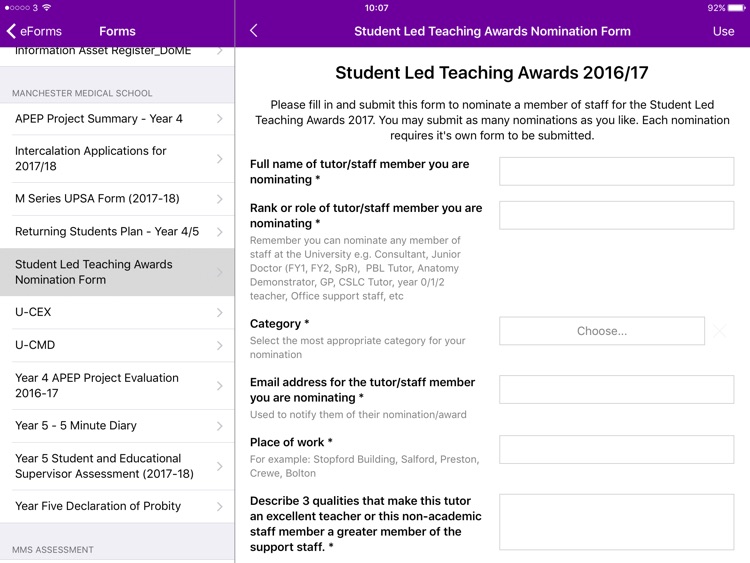Tap the chevron on Returning Students Plan row

pos(220,232)
